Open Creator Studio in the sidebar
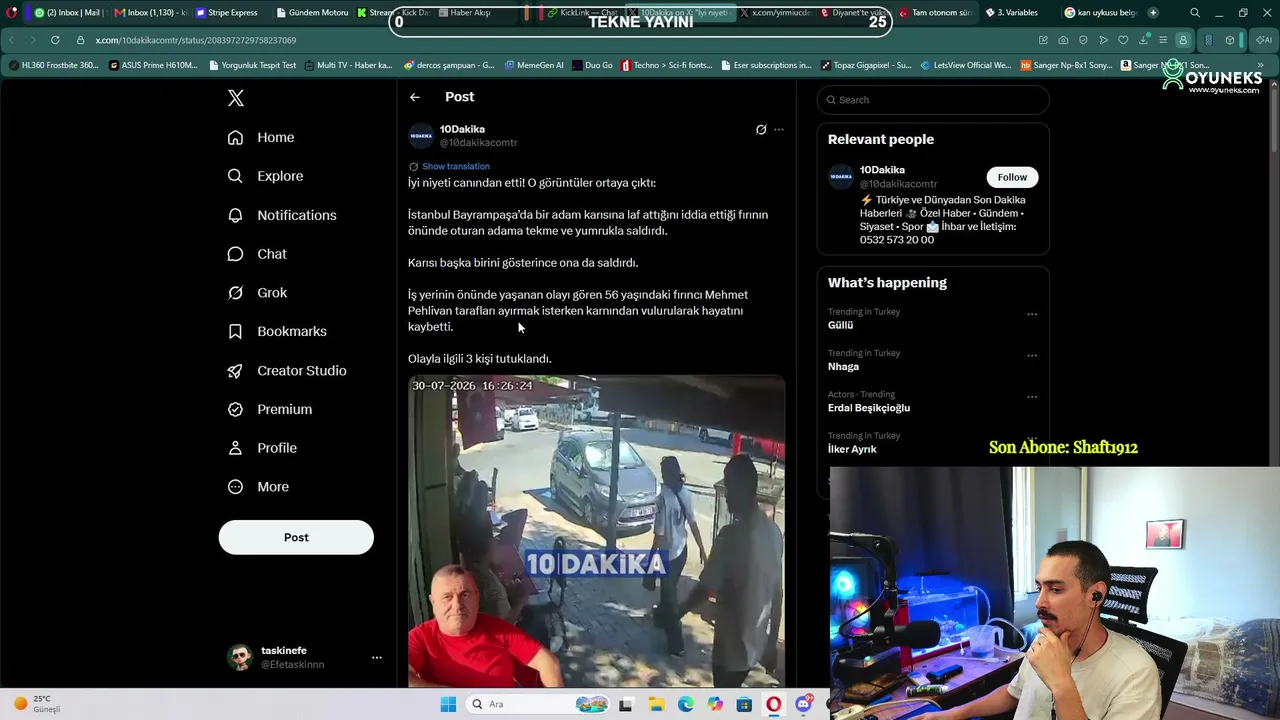 (x=287, y=370)
